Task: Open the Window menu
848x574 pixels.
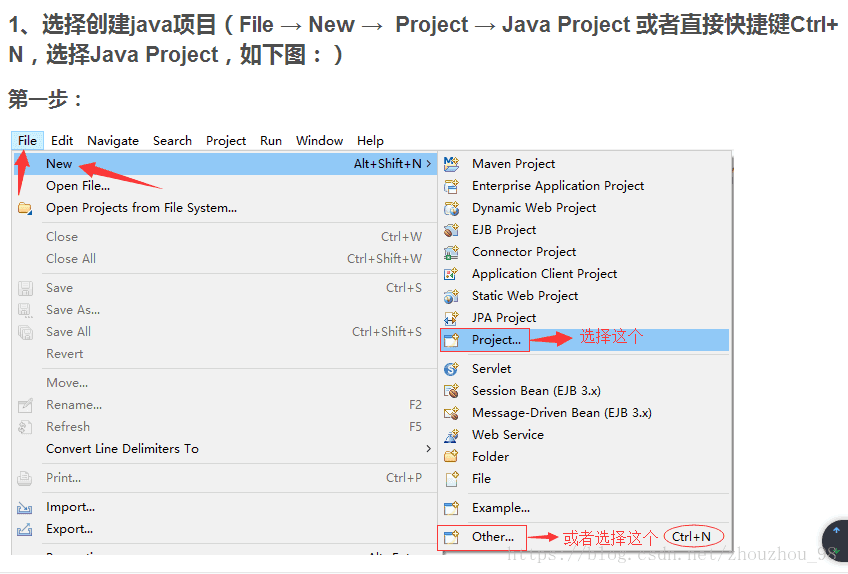Action: (319, 141)
